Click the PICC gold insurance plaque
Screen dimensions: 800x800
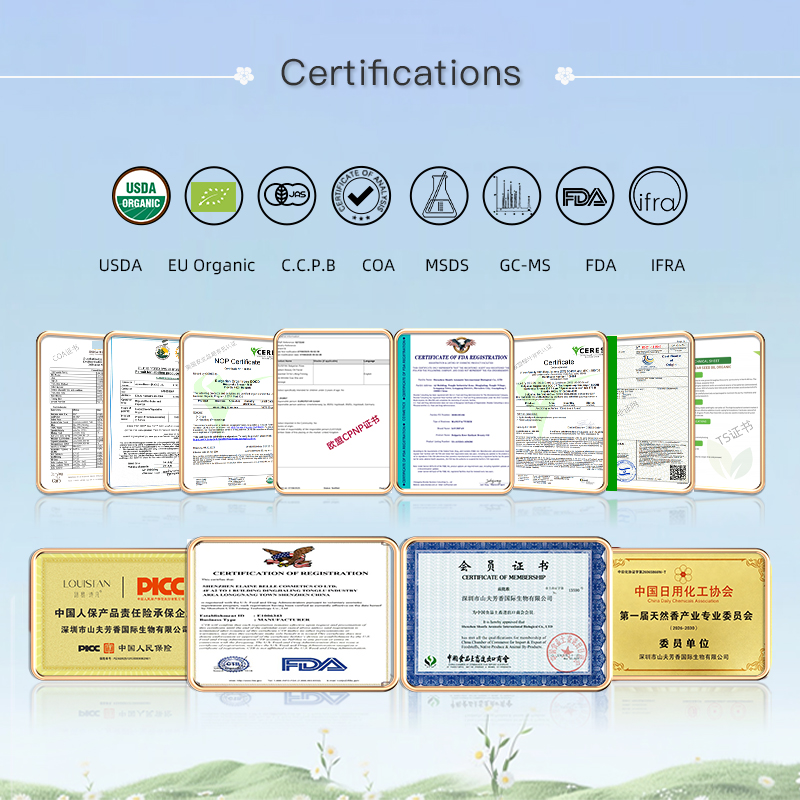point(109,614)
